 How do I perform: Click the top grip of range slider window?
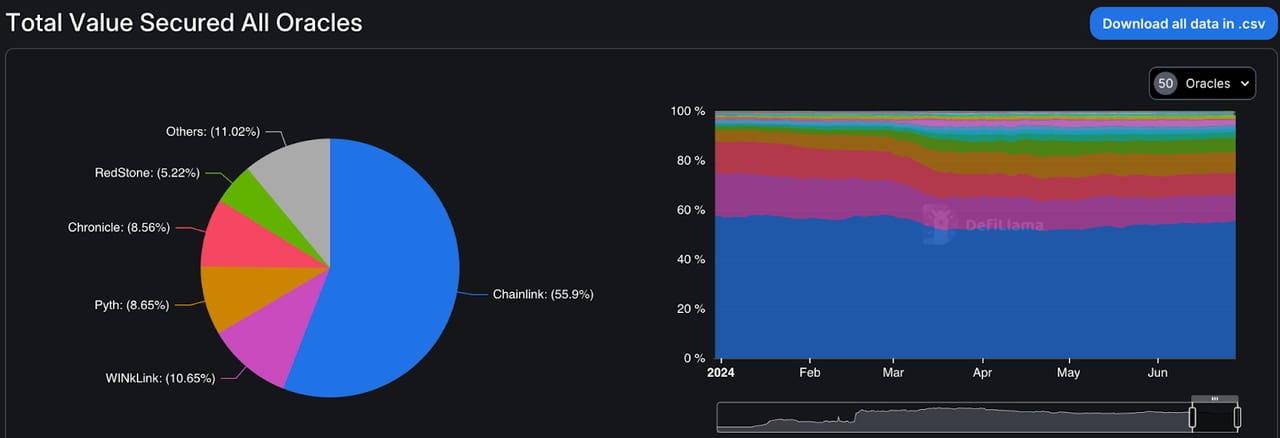click(x=1215, y=399)
